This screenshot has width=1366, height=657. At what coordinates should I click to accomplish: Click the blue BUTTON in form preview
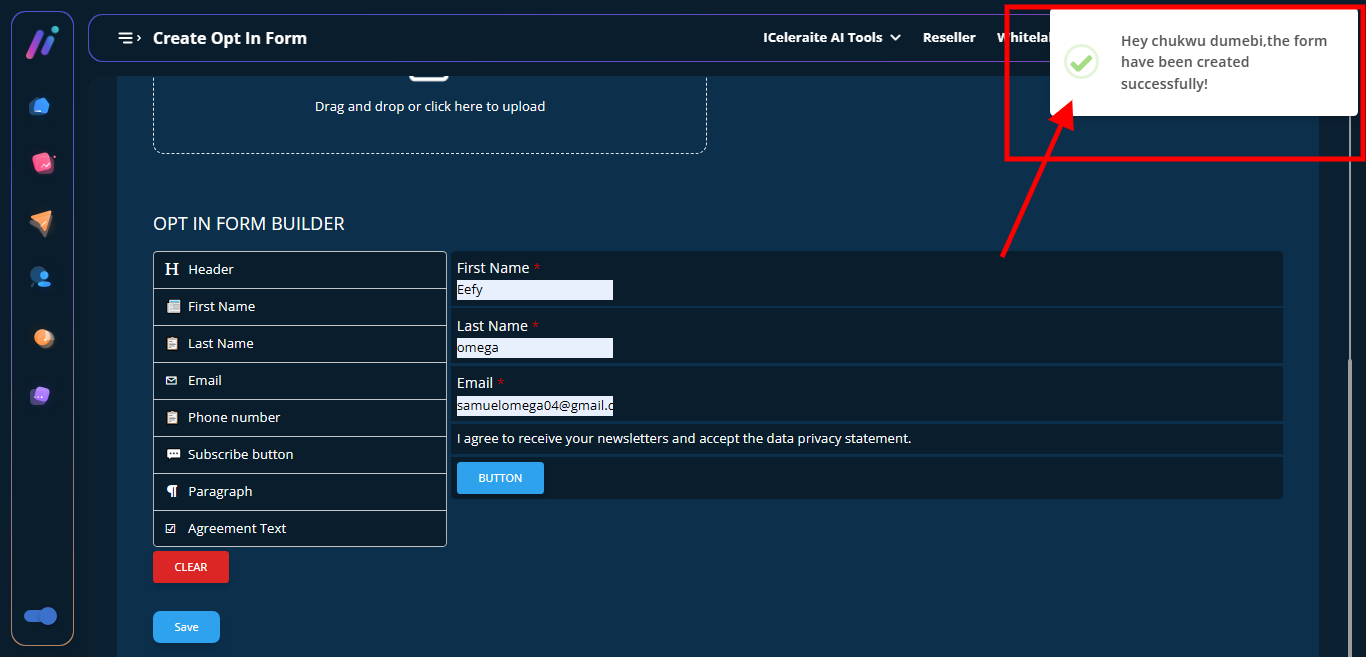[x=500, y=478]
